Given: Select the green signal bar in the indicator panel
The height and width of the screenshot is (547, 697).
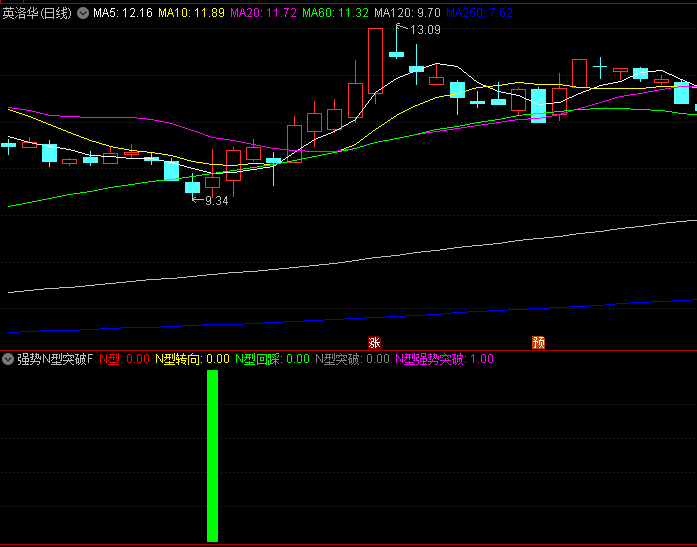Looking at the screenshot, I should [212, 456].
